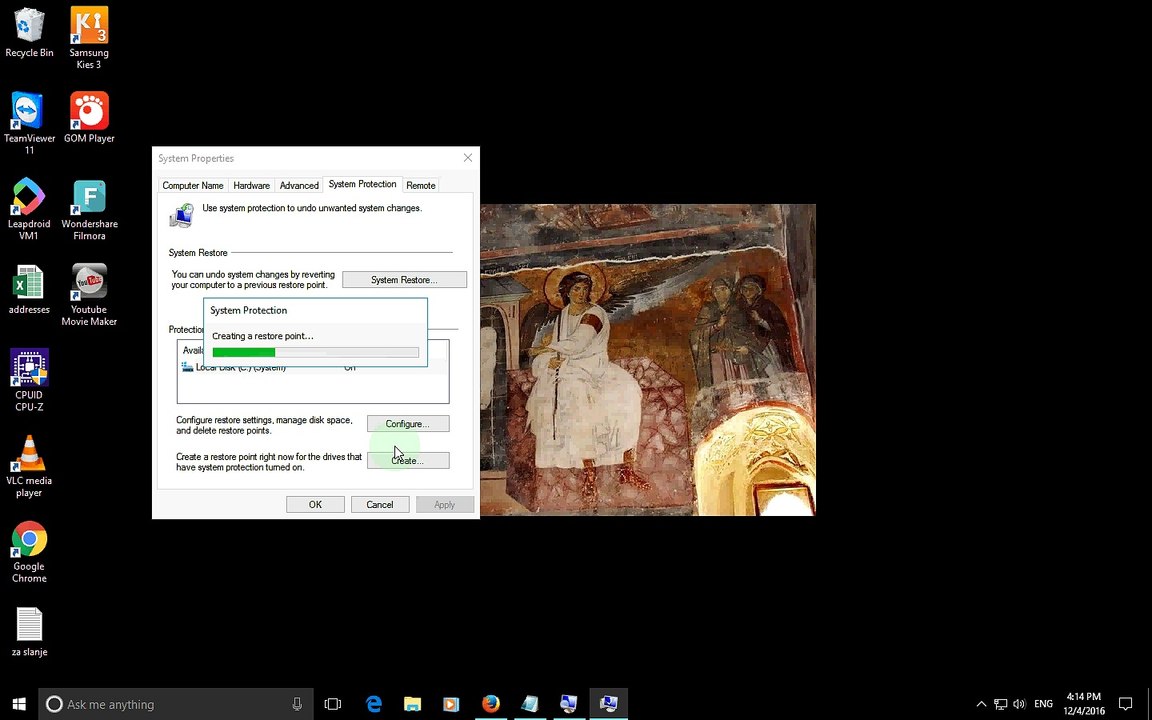1152x720 pixels.
Task: Open Task View from taskbar
Action: click(x=333, y=704)
